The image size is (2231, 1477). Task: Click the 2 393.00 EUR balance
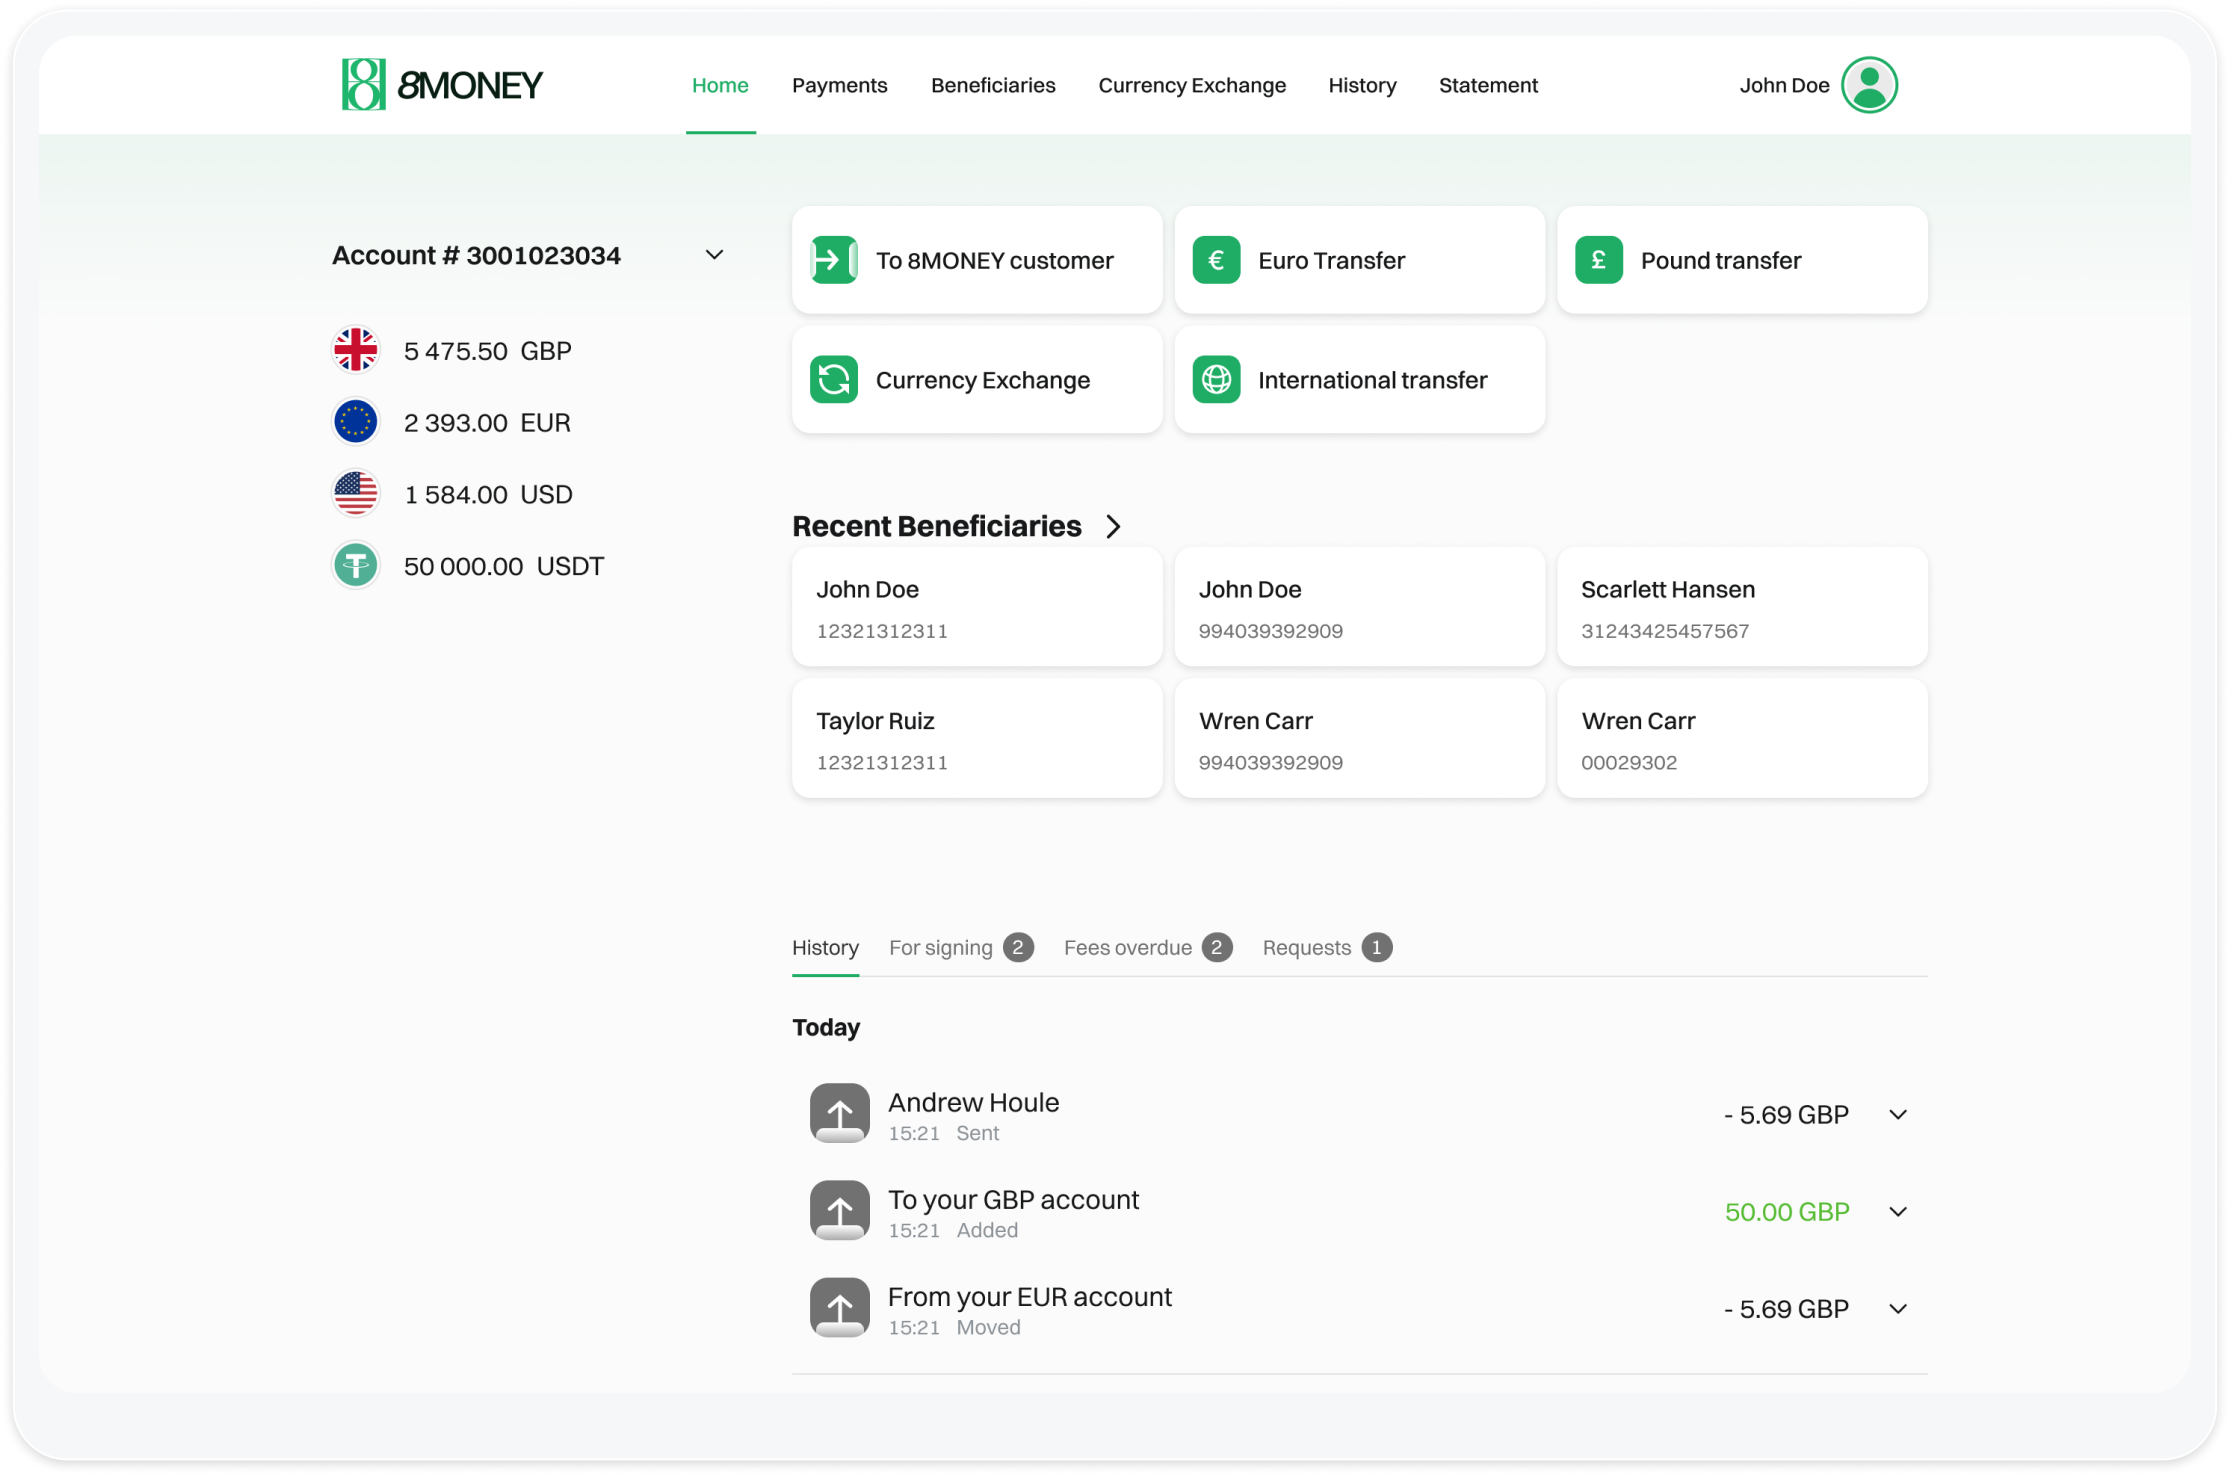[487, 423]
